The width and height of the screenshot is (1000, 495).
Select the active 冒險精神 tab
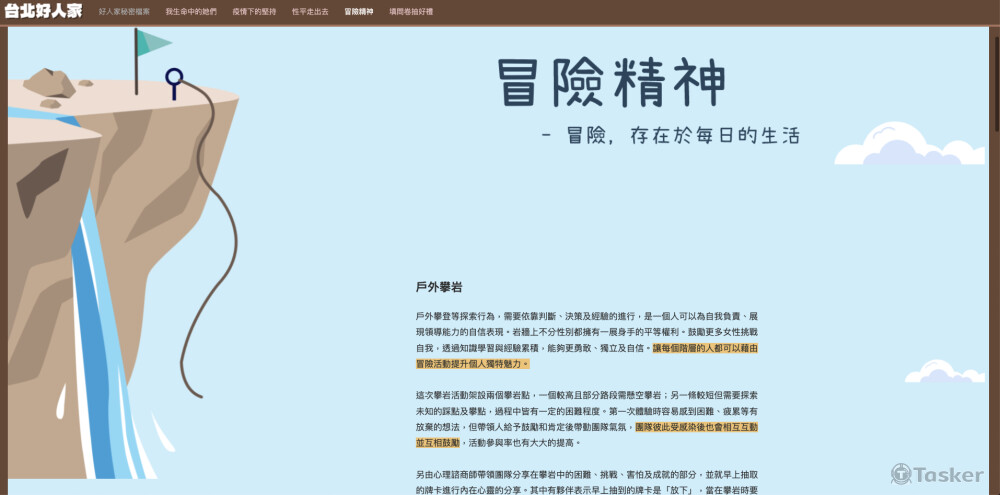point(359,12)
